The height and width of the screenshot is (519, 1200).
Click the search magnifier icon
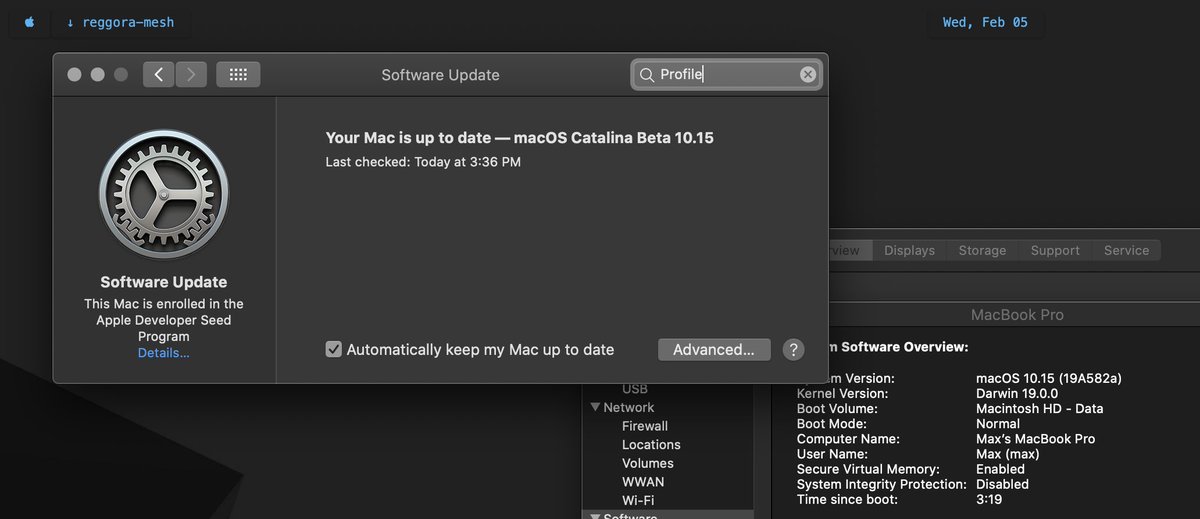(x=647, y=75)
